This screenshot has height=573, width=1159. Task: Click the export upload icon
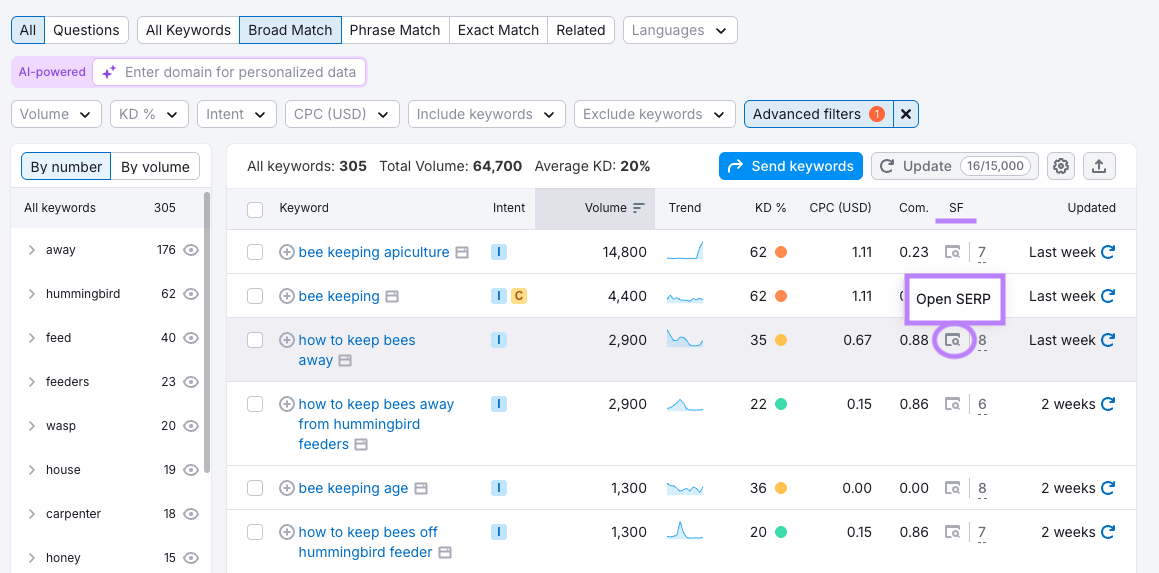(1099, 166)
